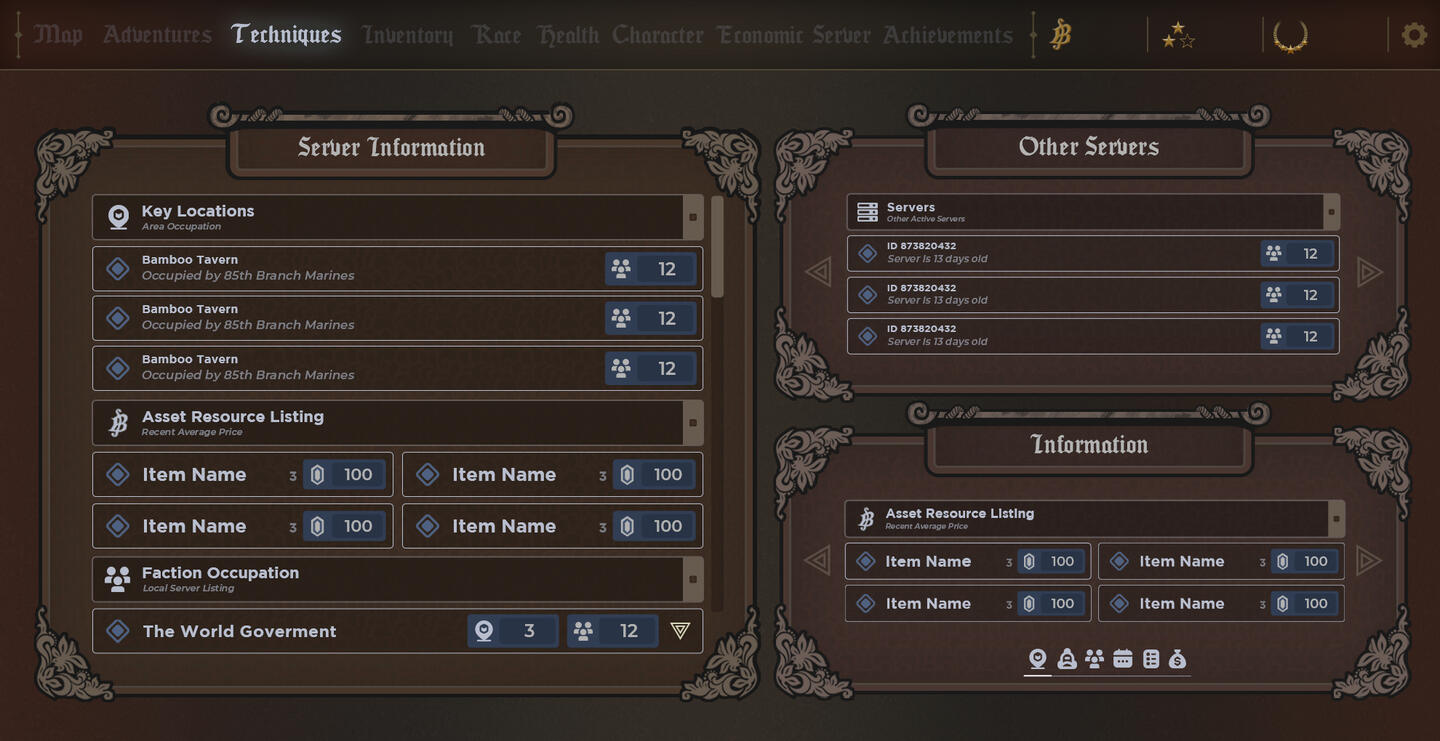This screenshot has height=741, width=1440.
Task: Select the calendar icon in Information panel
Action: click(x=1122, y=659)
